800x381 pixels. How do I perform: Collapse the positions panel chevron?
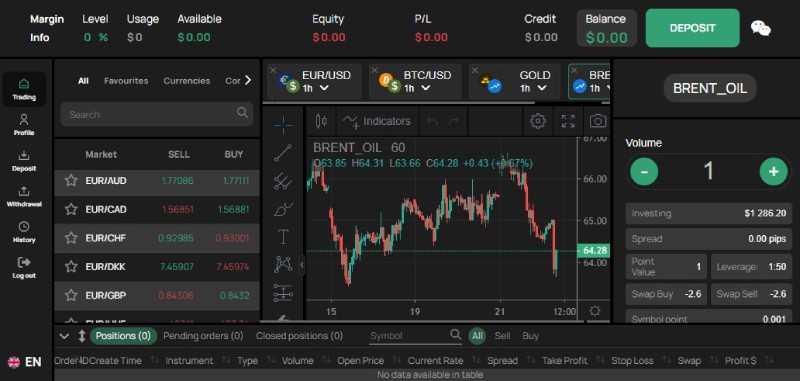[x=64, y=336]
